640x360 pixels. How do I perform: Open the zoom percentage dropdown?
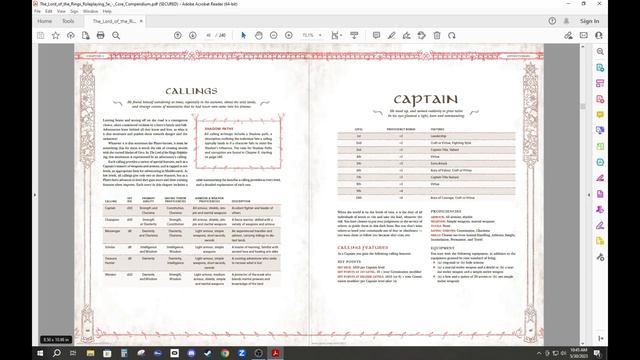click(320, 36)
